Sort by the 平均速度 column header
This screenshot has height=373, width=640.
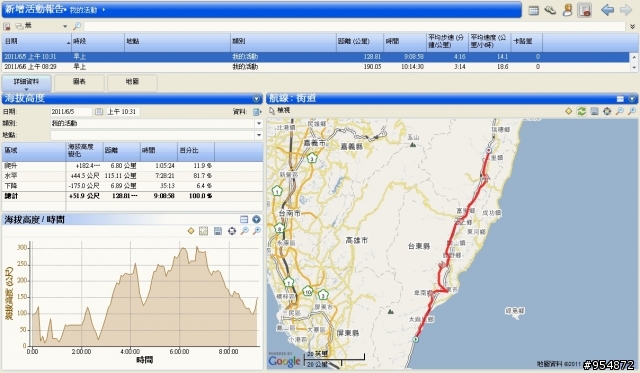[x=489, y=42]
